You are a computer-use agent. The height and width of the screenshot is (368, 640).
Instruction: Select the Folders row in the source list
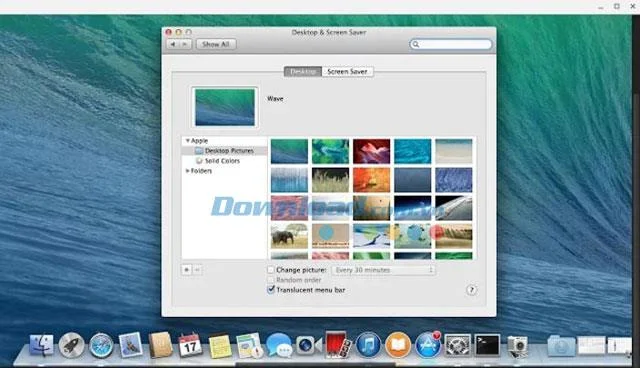[224, 171]
